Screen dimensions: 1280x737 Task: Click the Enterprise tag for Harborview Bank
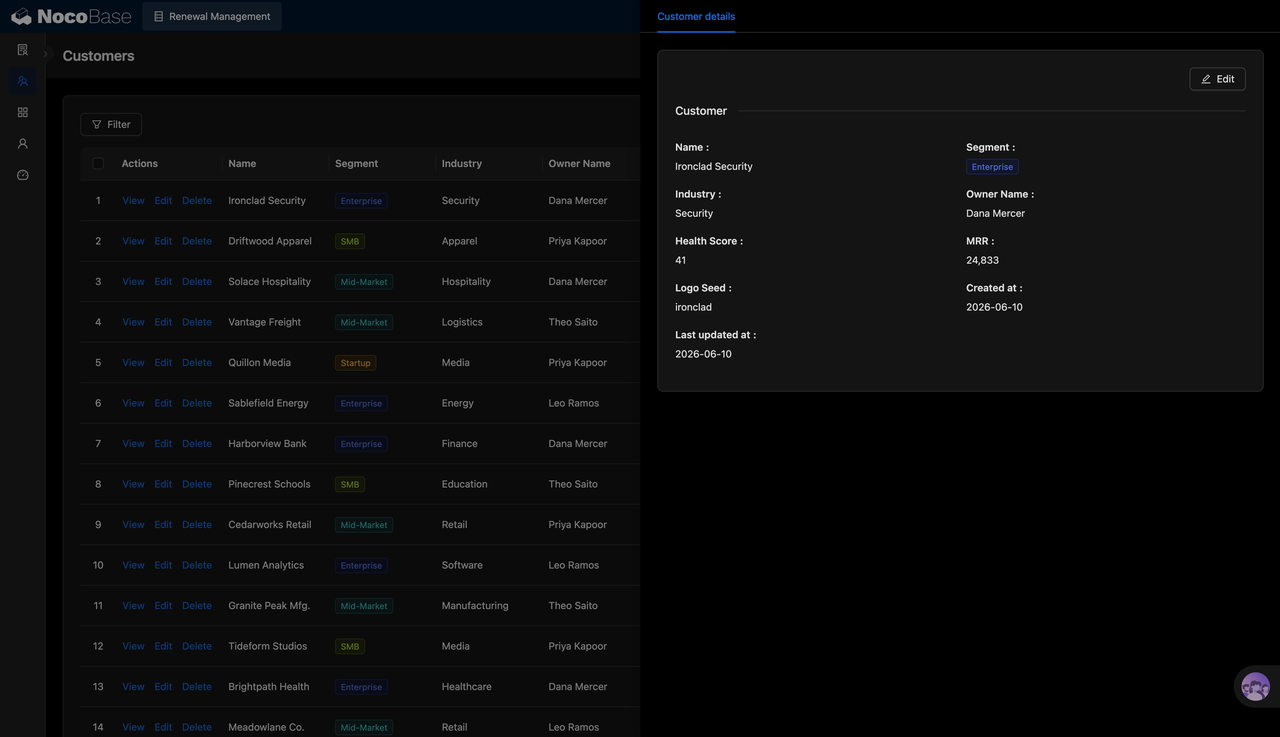click(361, 444)
